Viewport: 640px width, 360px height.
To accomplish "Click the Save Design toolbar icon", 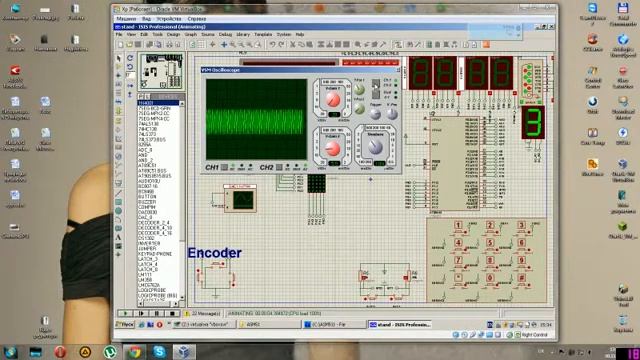I will [x=138, y=44].
